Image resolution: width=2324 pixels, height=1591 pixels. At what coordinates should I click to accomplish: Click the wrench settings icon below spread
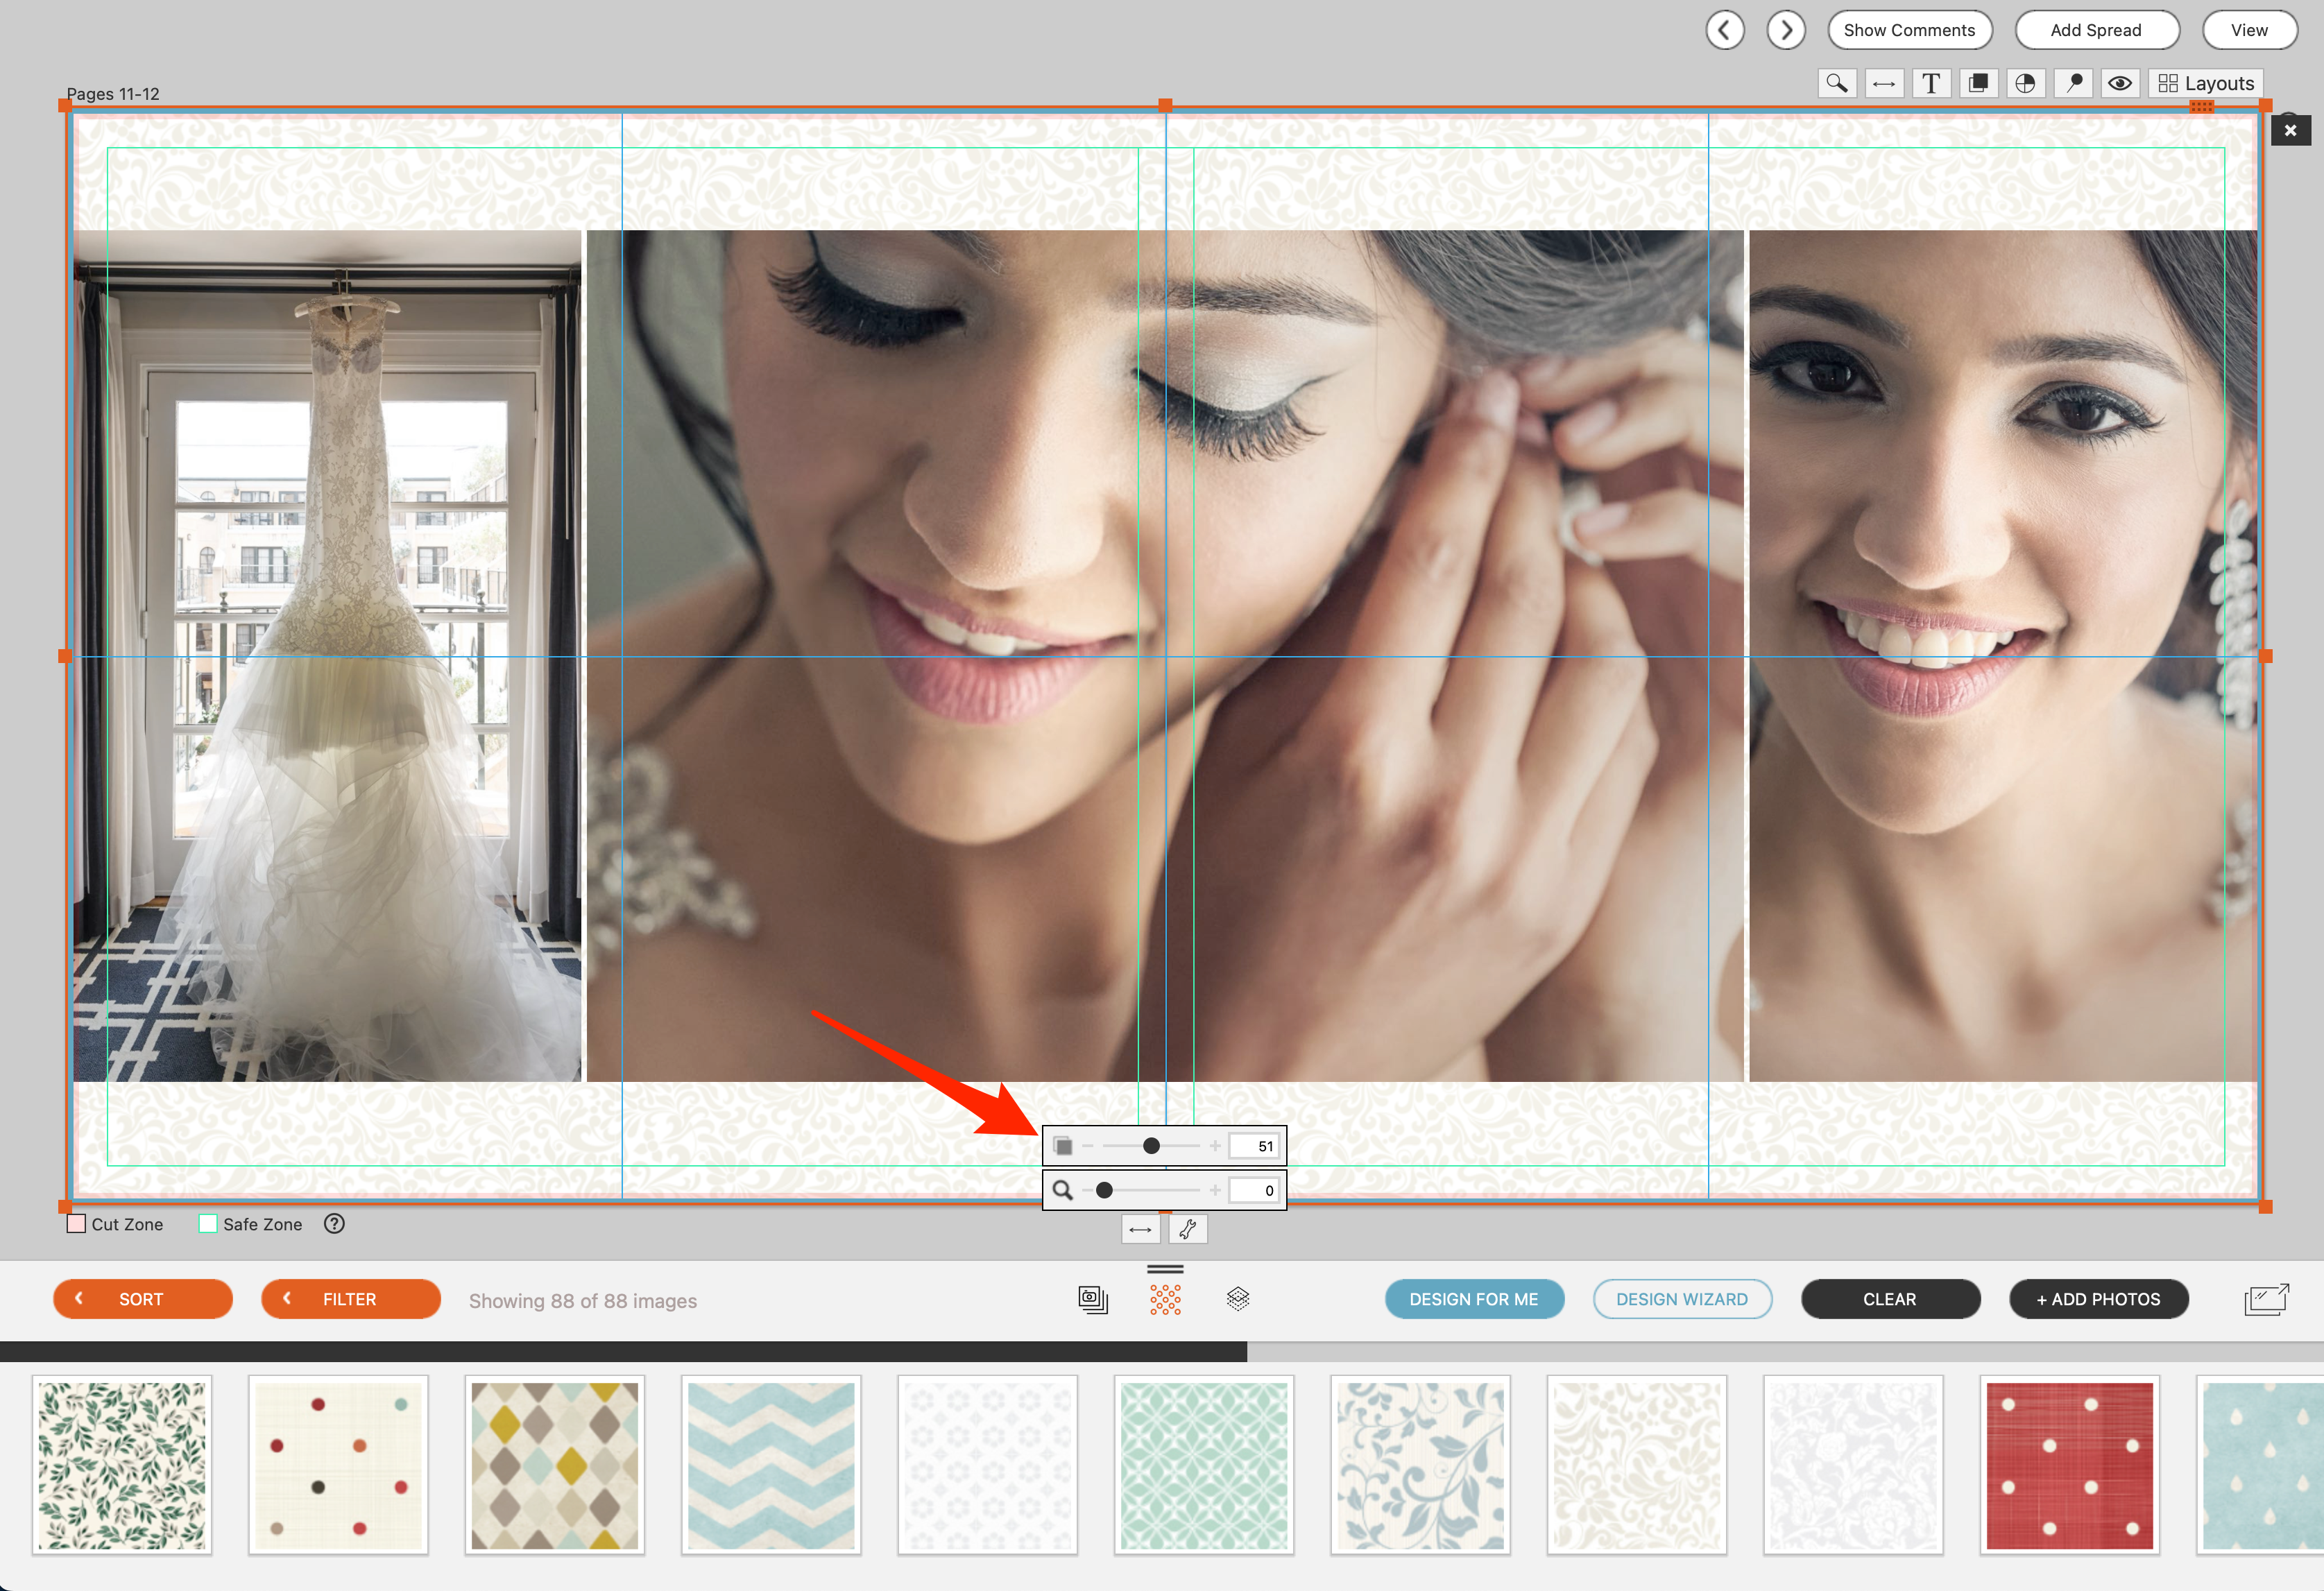coord(1188,1229)
